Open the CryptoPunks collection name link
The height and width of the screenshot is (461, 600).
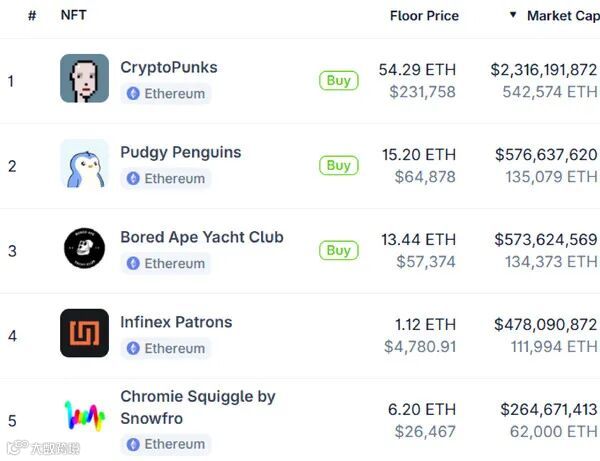tap(169, 68)
